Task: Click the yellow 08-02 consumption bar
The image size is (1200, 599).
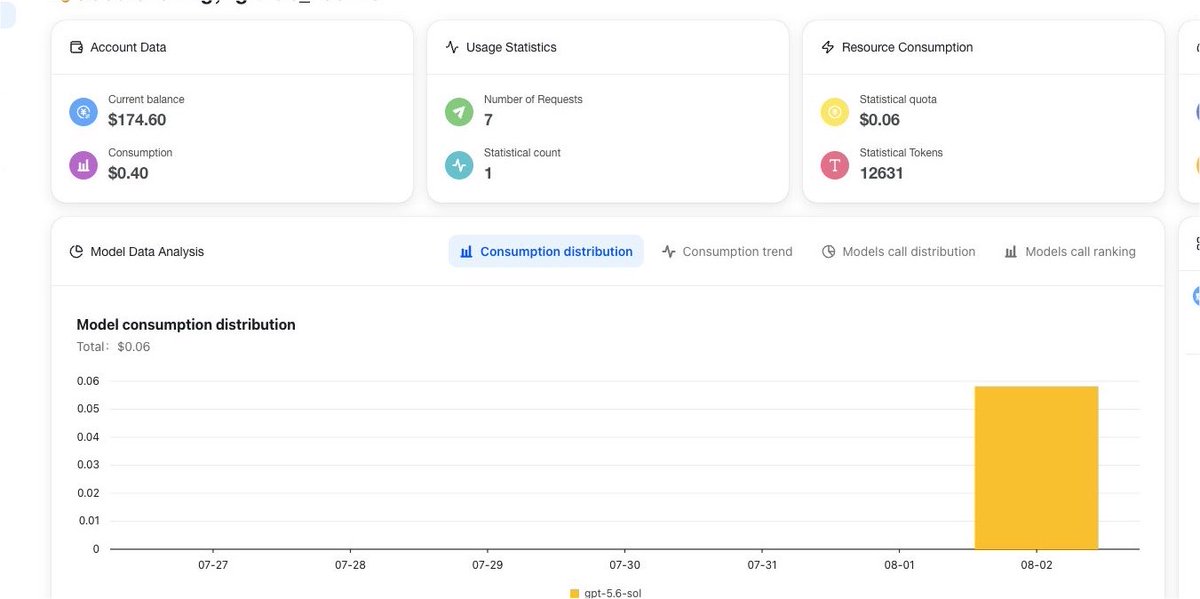Action: click(x=1036, y=467)
